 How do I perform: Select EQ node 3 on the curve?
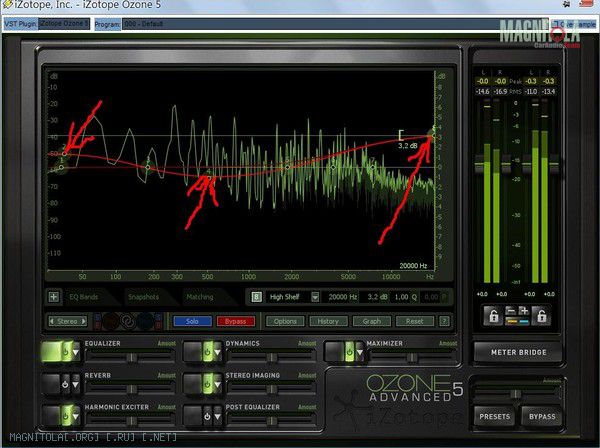[x=148, y=167]
